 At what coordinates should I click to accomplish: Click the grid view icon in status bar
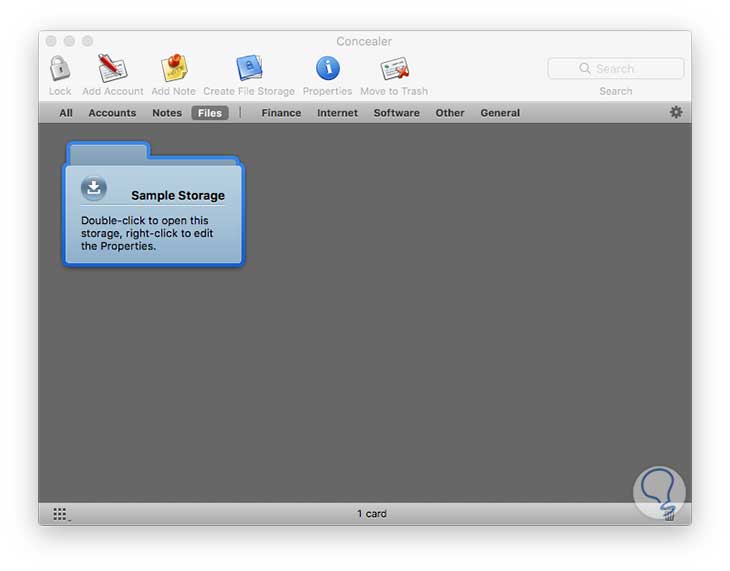(60, 514)
